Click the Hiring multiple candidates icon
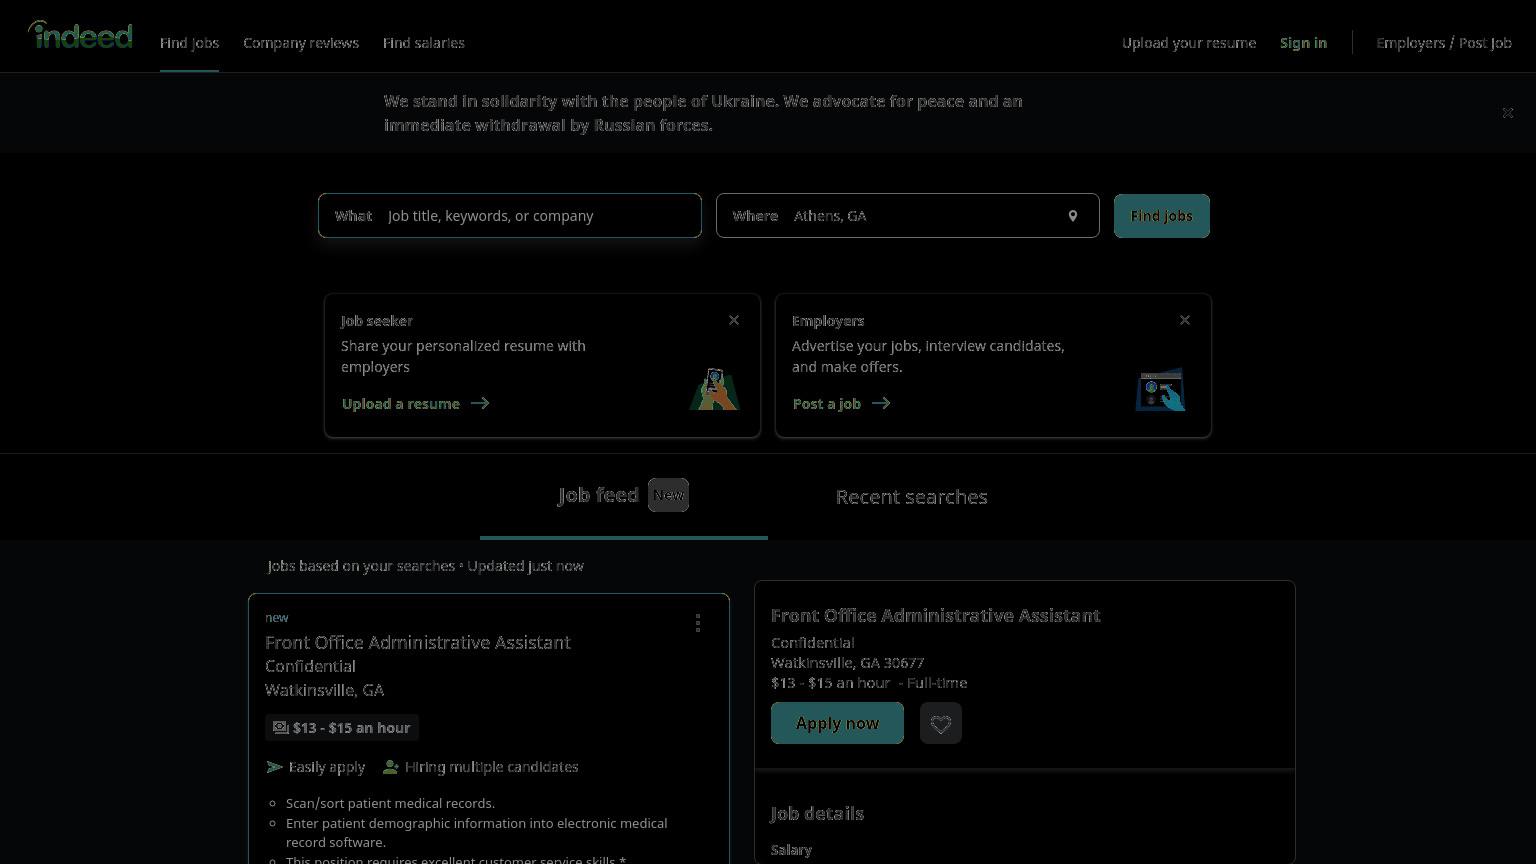 (391, 767)
